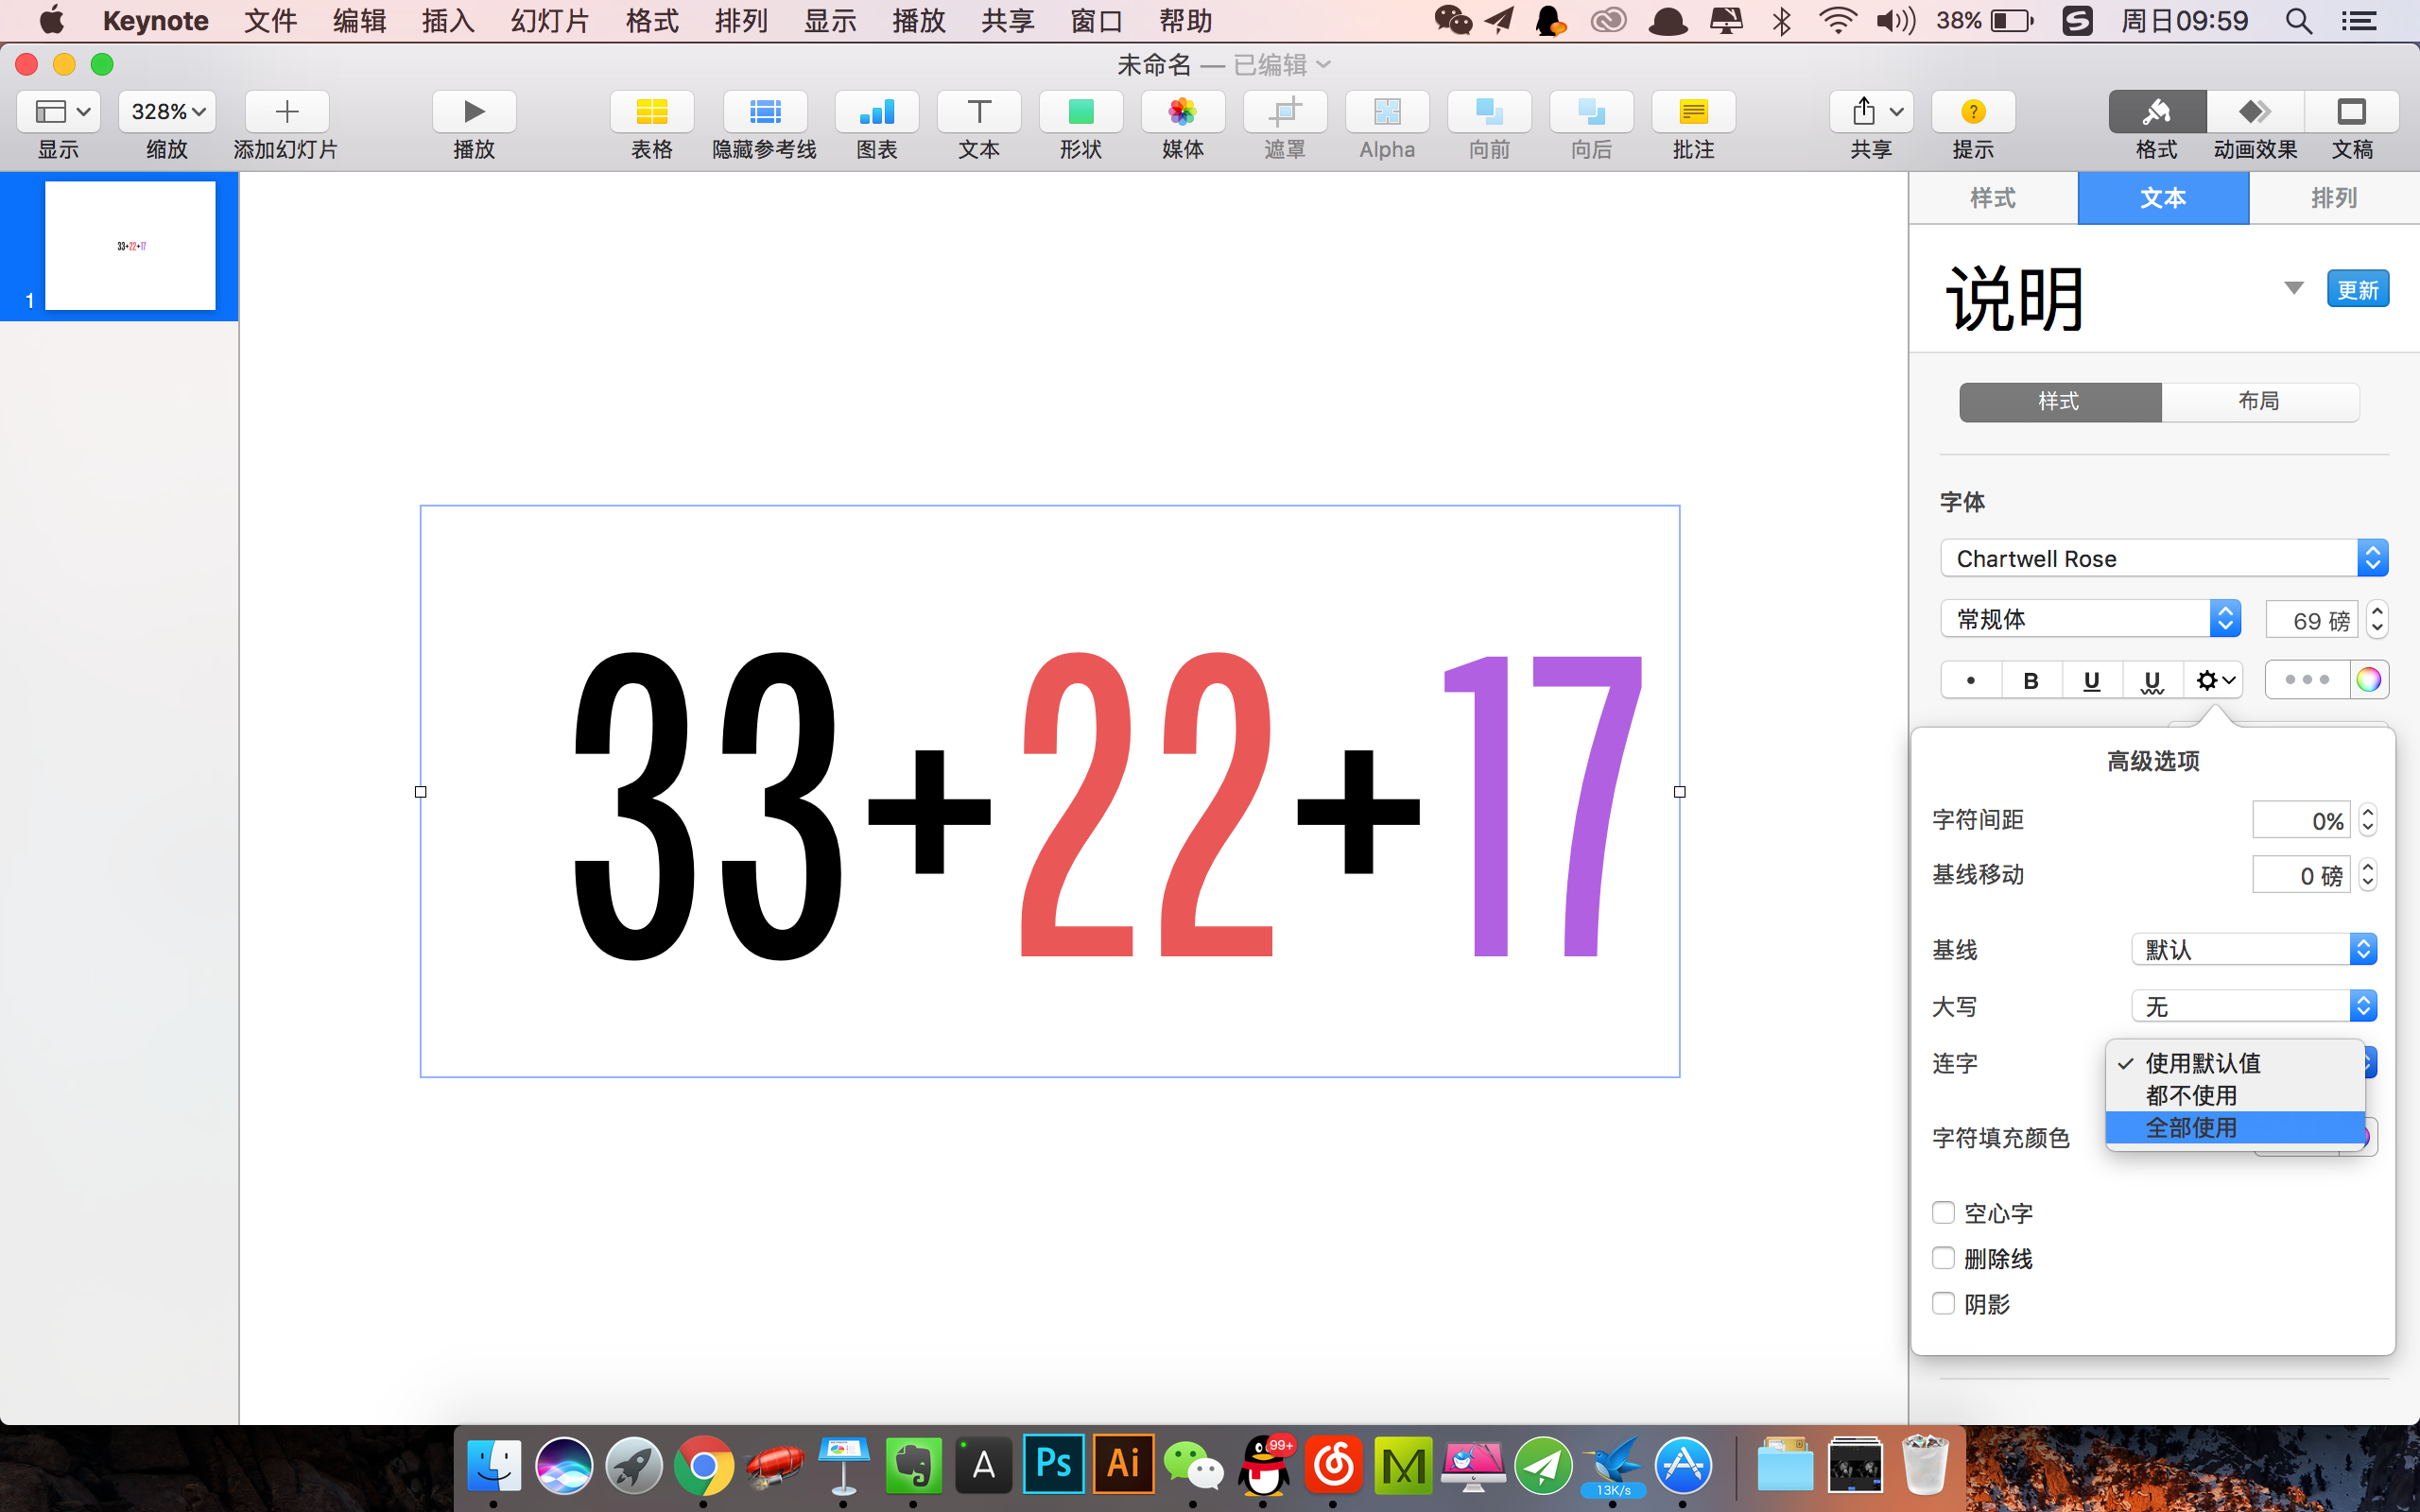Switch to the 布局 layout segment

[2259, 402]
